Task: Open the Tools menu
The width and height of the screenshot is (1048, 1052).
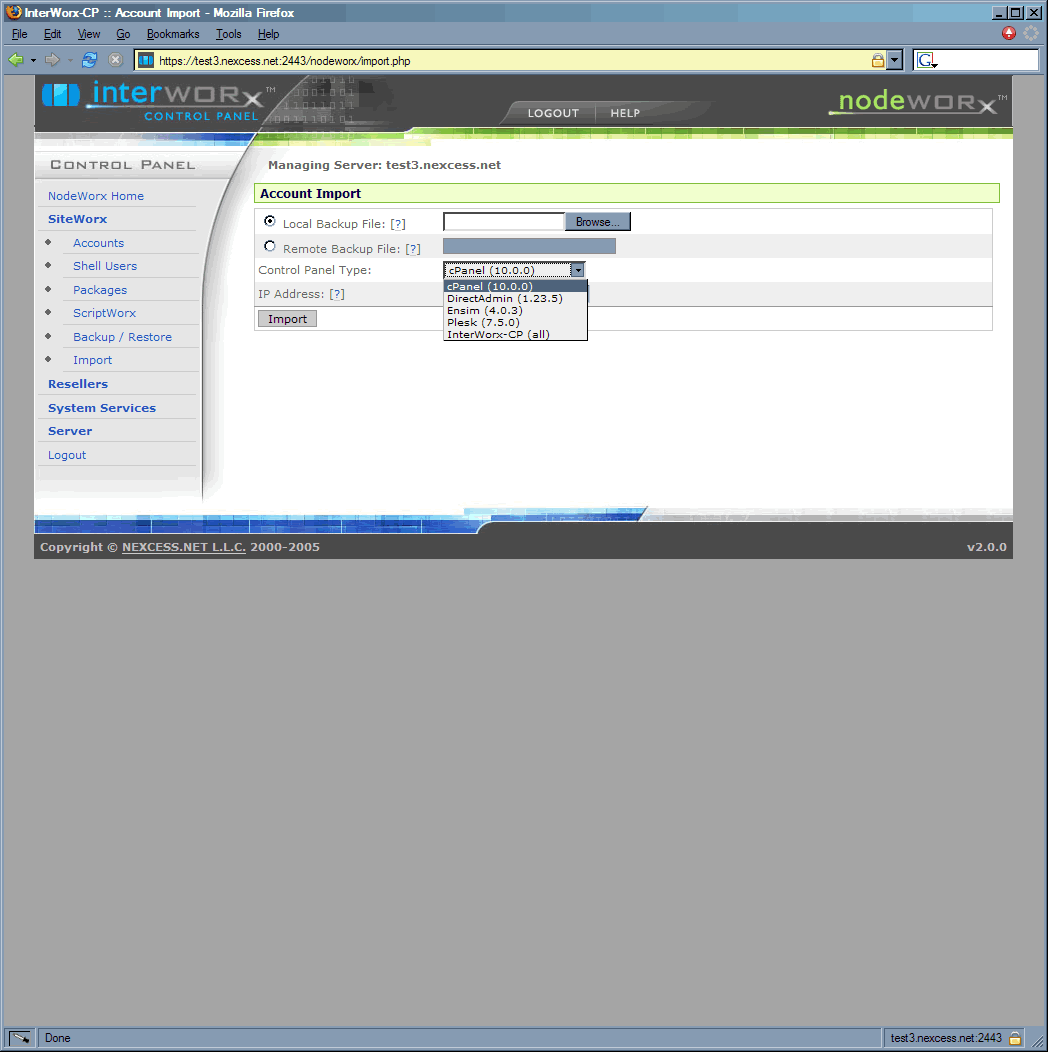Action: click(x=228, y=34)
